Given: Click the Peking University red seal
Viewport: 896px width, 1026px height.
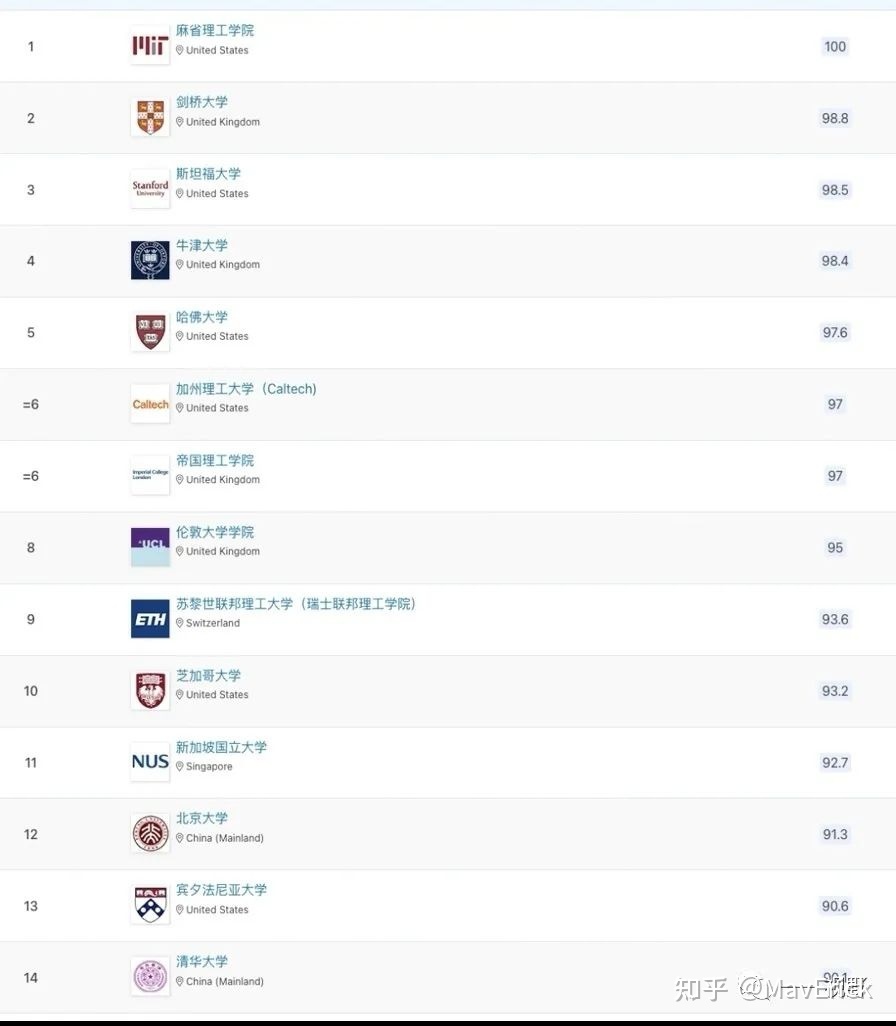Looking at the screenshot, I should click(150, 834).
